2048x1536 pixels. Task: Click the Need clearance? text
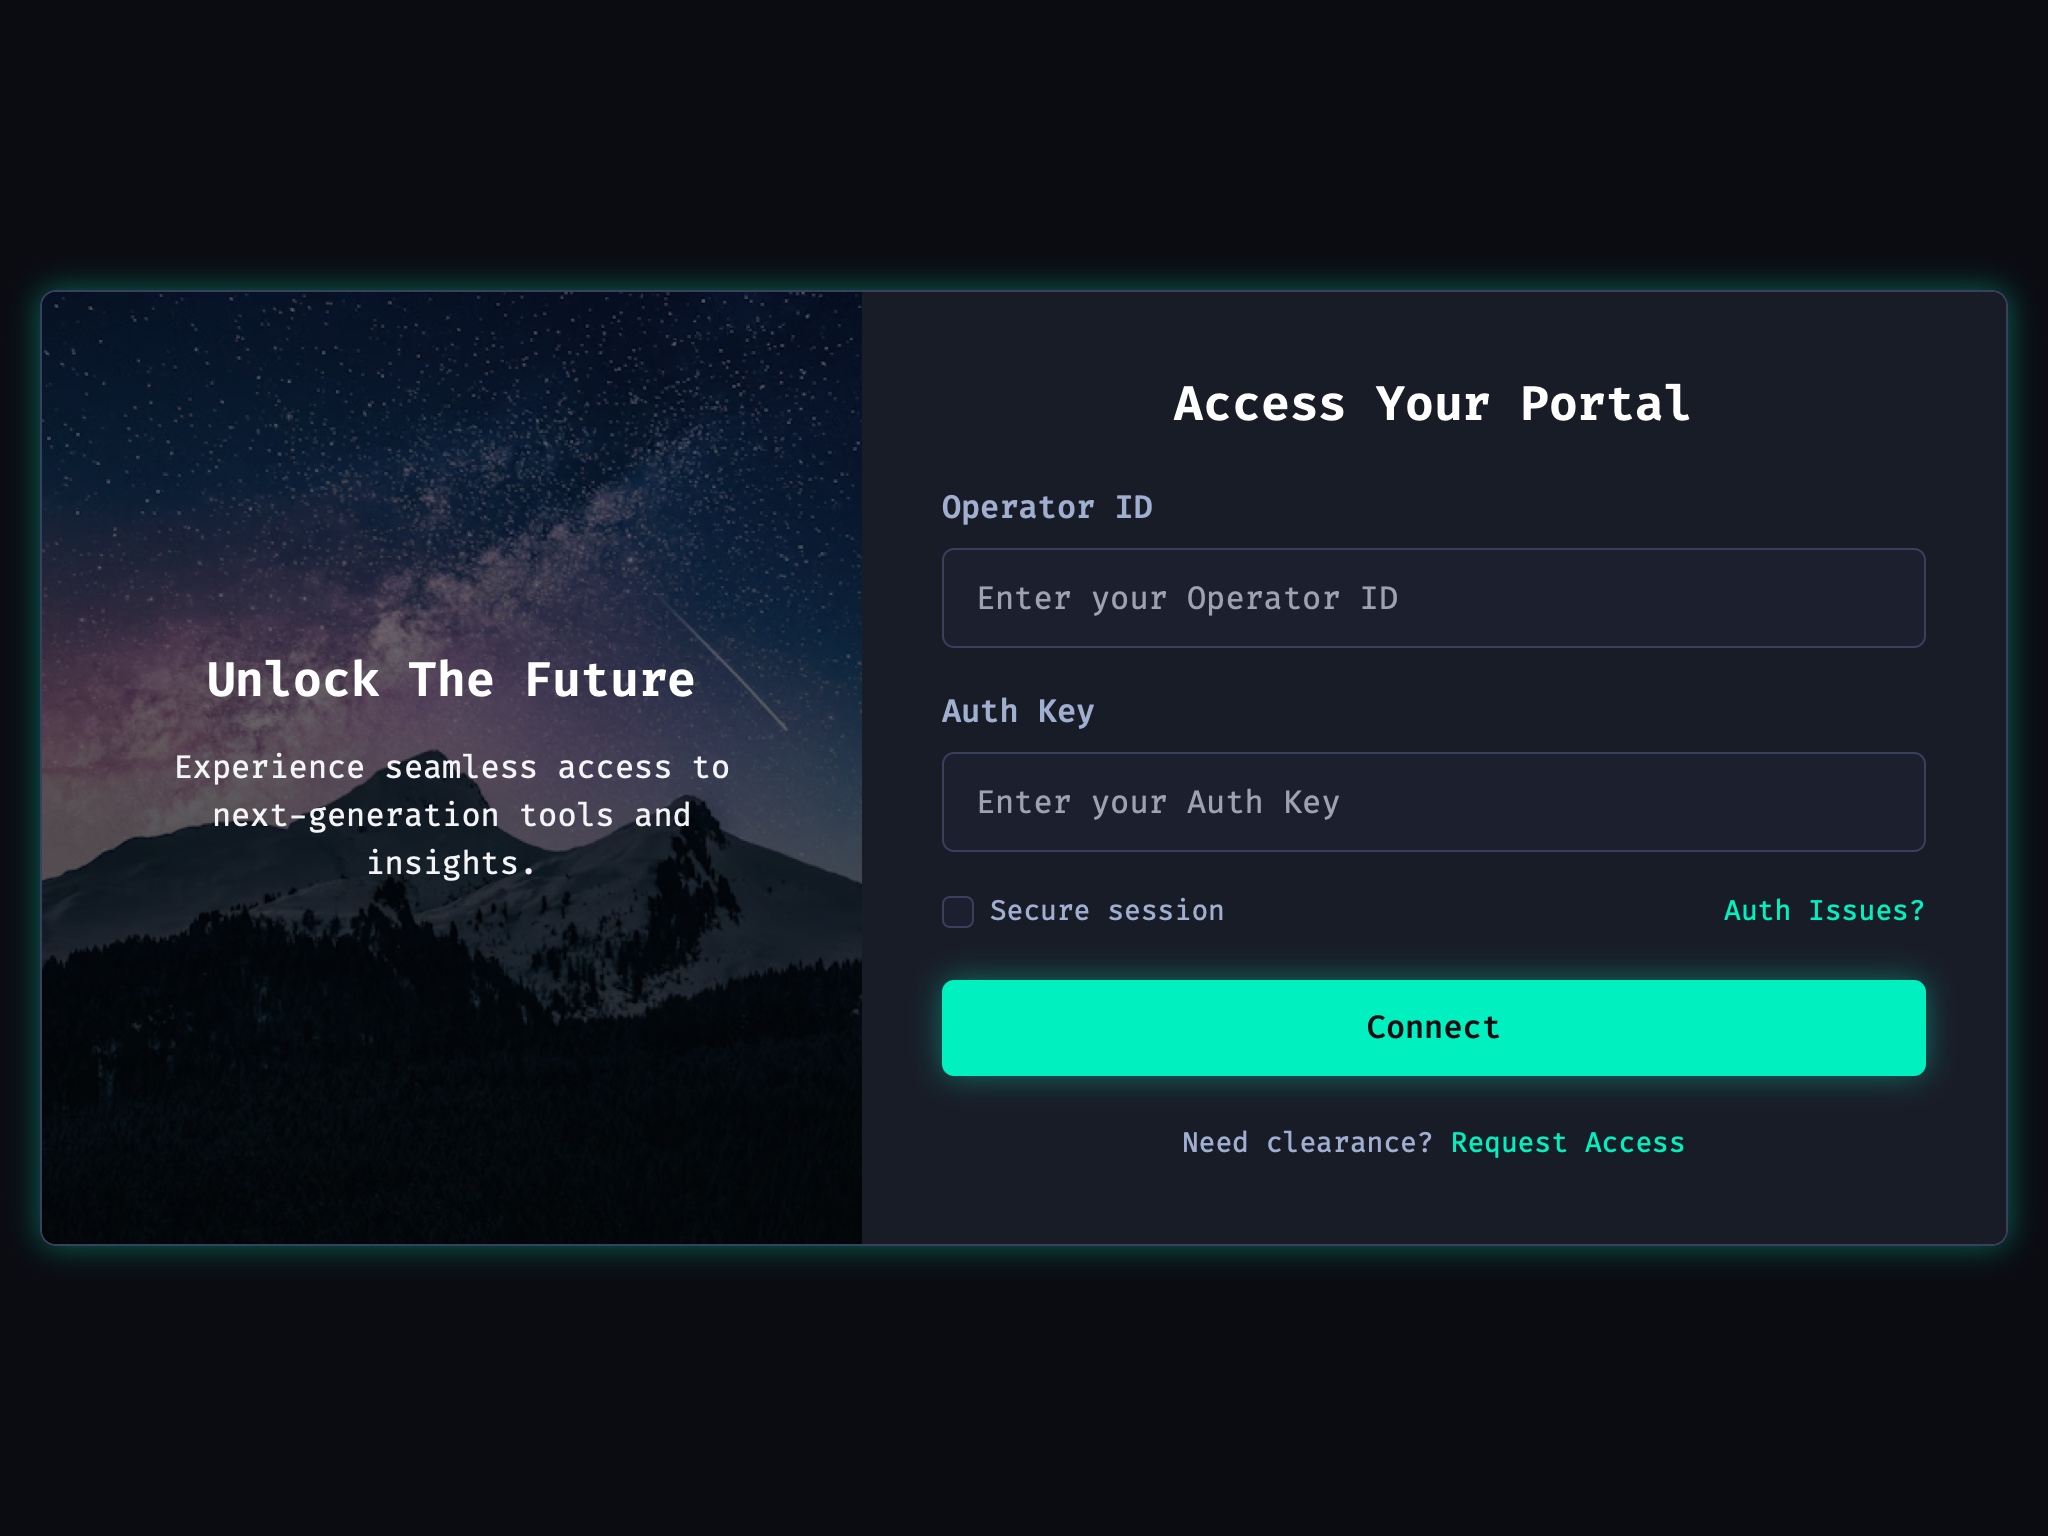point(1308,1142)
